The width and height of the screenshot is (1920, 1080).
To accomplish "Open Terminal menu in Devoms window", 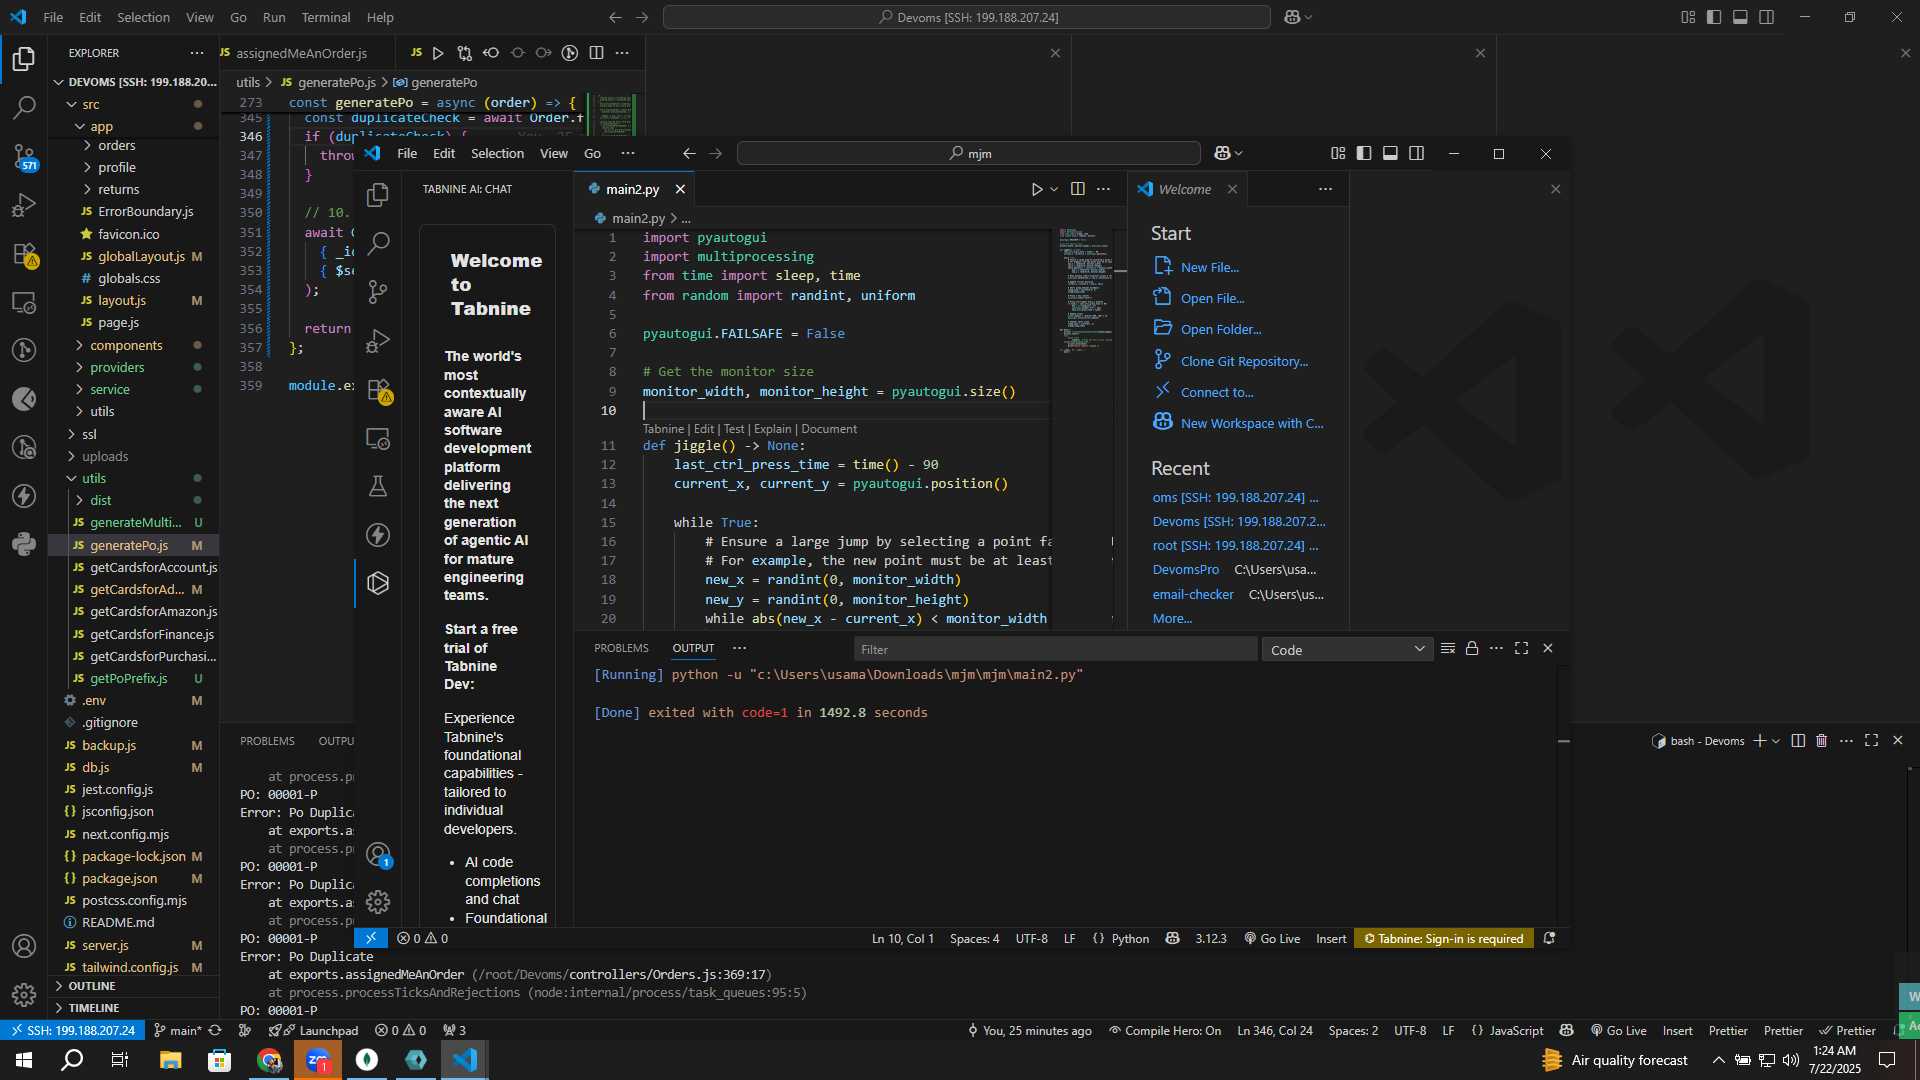I will (326, 17).
